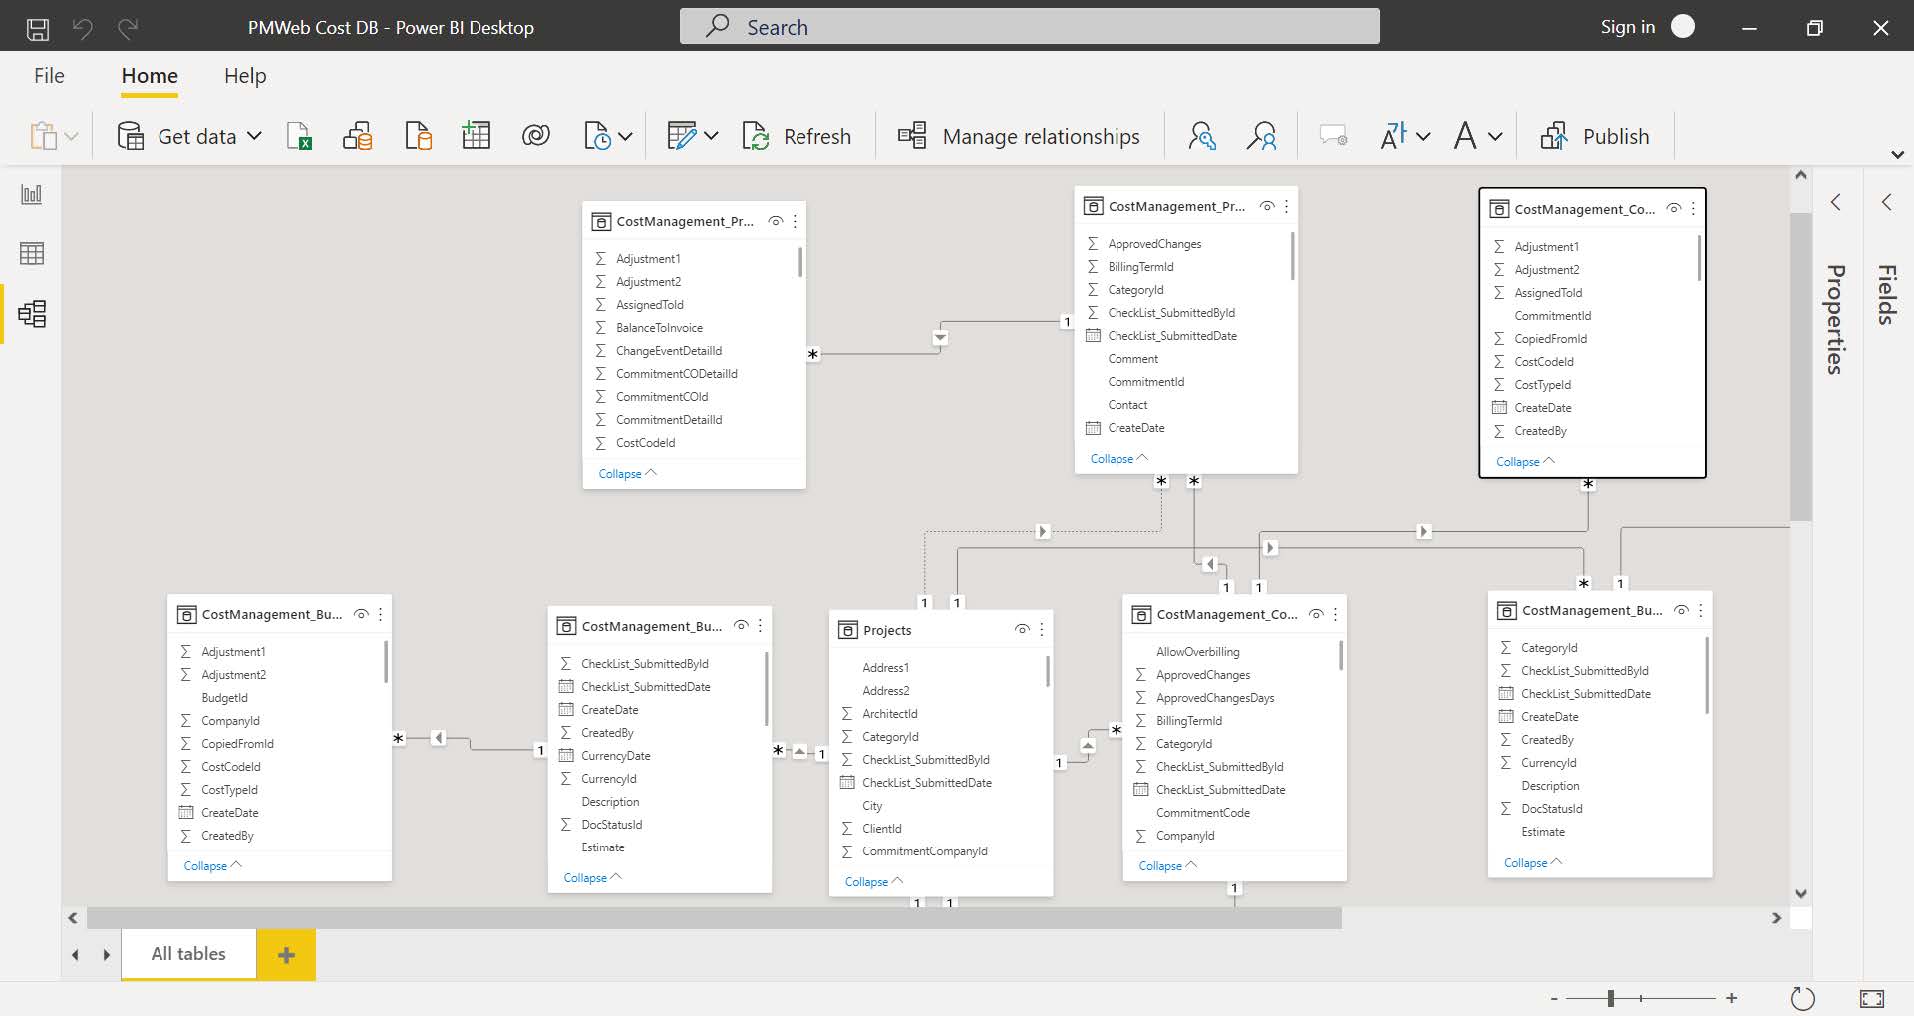
Task: Click more options on top-right CostManagement_Co table
Action: (1693, 209)
